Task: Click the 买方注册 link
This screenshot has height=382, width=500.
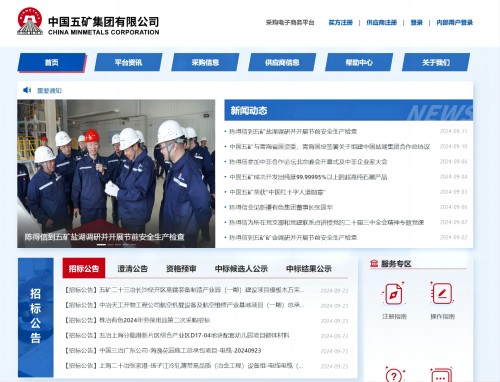Action: point(341,22)
